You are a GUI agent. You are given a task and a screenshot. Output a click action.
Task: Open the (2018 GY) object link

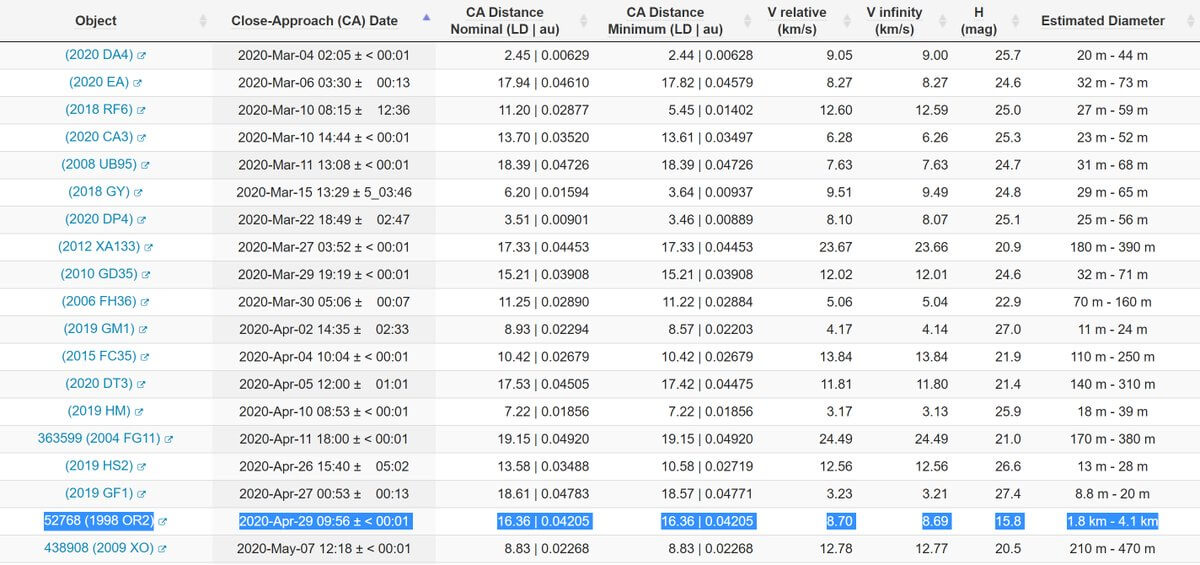99,192
